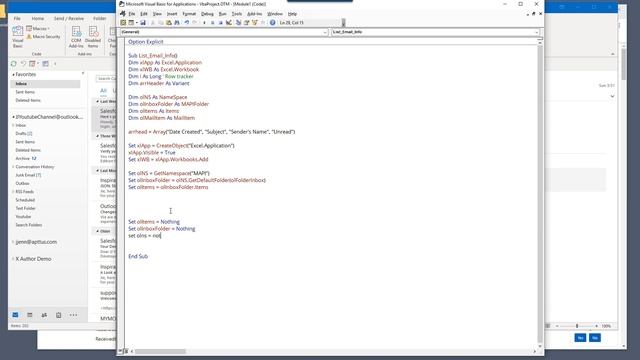Open the Edit menu in VBA editor
Viewport: 640px width, 360px height.
(144, 14)
